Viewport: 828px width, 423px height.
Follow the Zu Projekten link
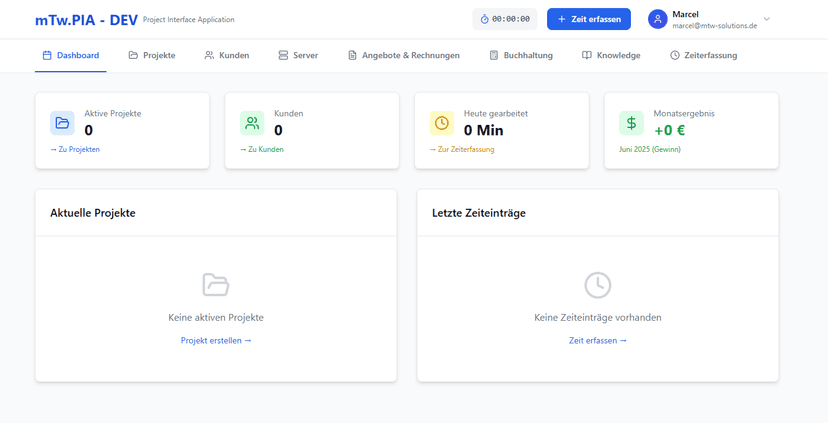click(75, 149)
